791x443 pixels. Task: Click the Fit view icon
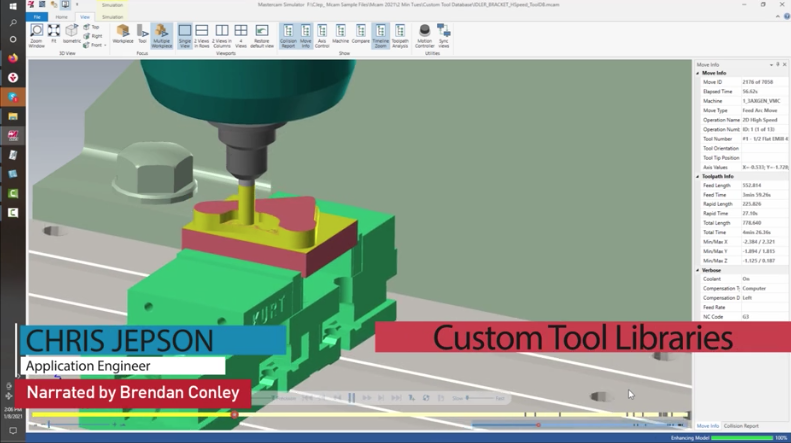53,34
